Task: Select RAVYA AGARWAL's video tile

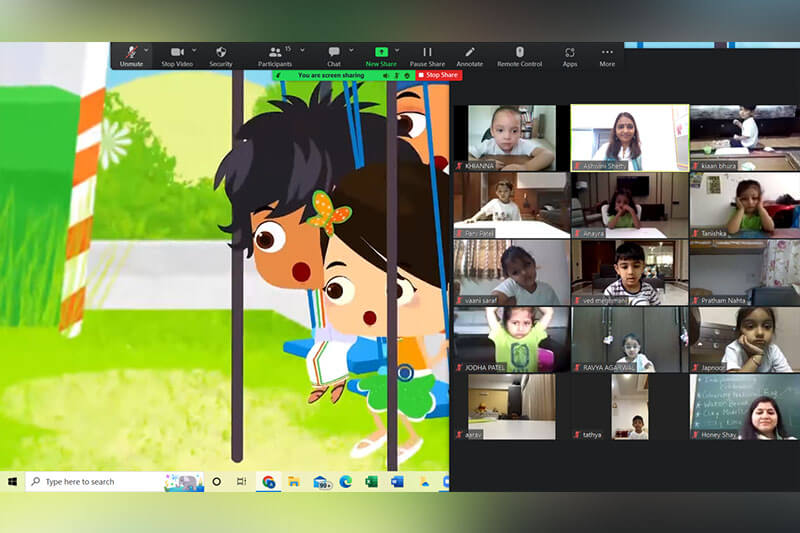Action: point(630,340)
